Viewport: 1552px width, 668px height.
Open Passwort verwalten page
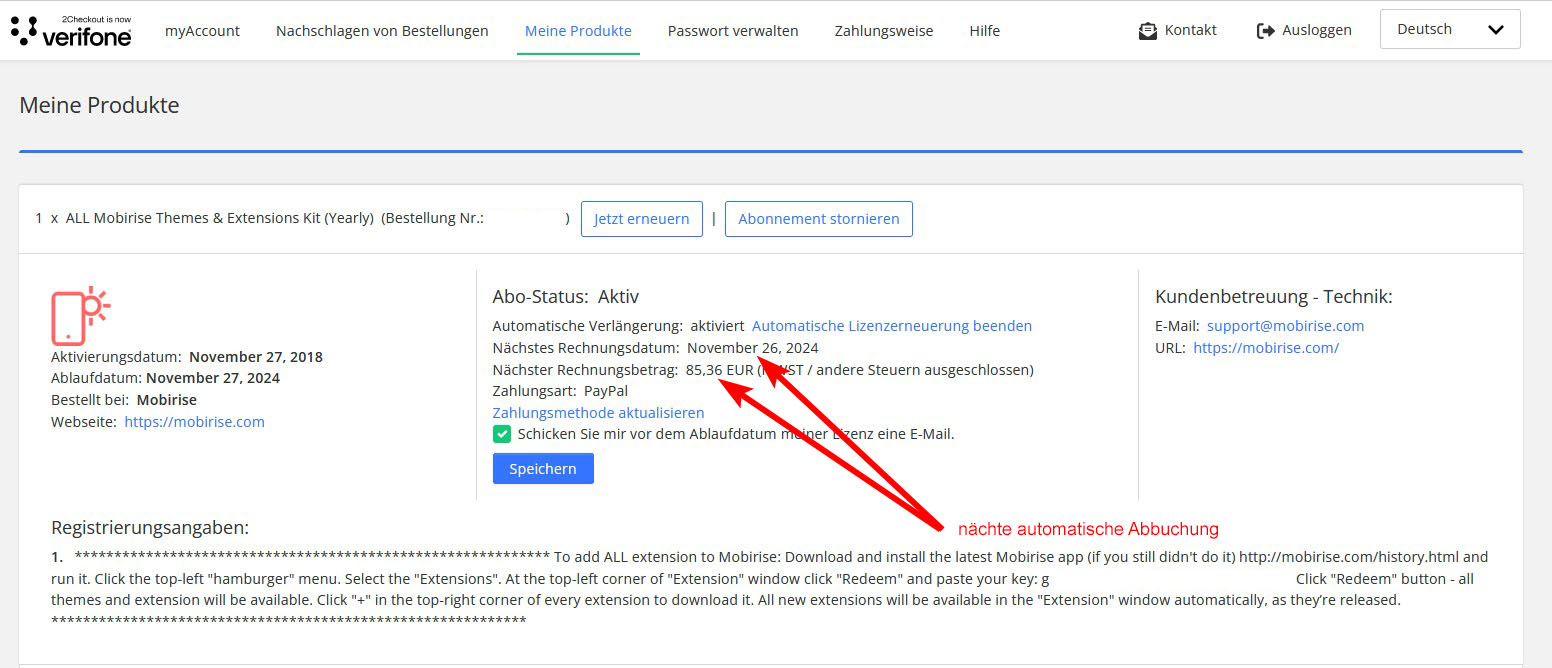[733, 31]
